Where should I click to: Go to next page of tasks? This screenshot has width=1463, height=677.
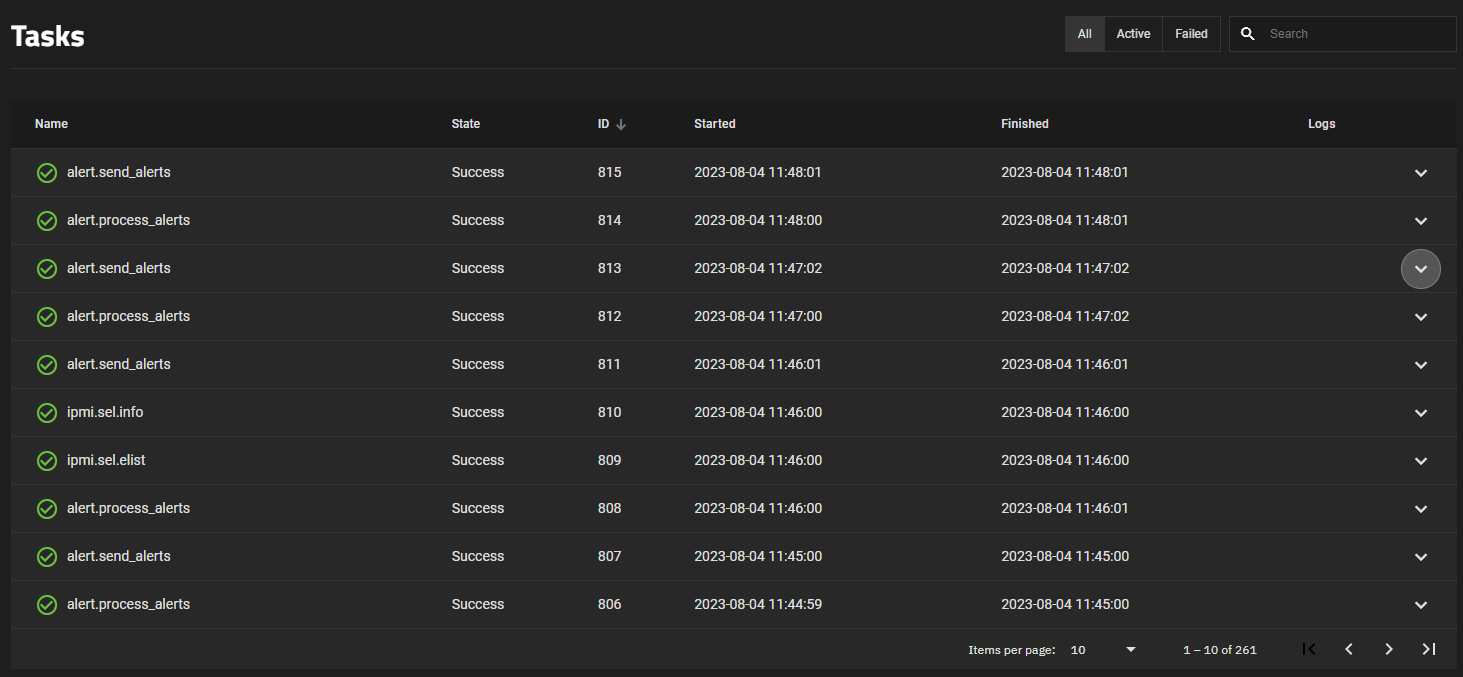pos(1389,649)
